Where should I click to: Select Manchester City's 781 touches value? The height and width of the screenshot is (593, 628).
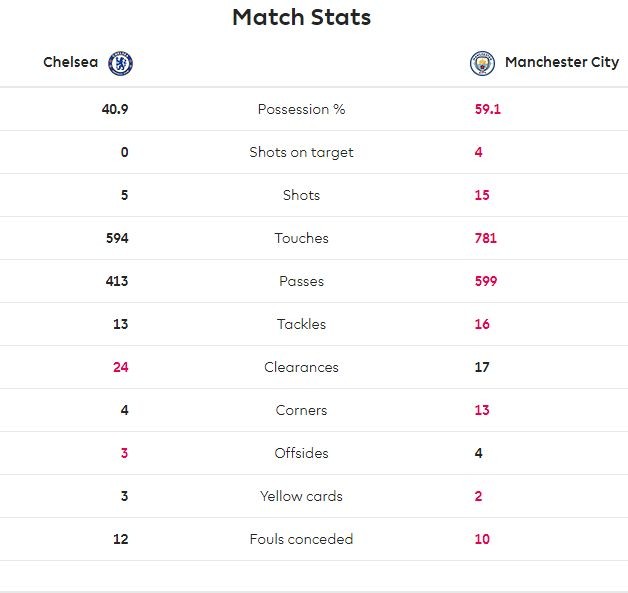coord(485,238)
